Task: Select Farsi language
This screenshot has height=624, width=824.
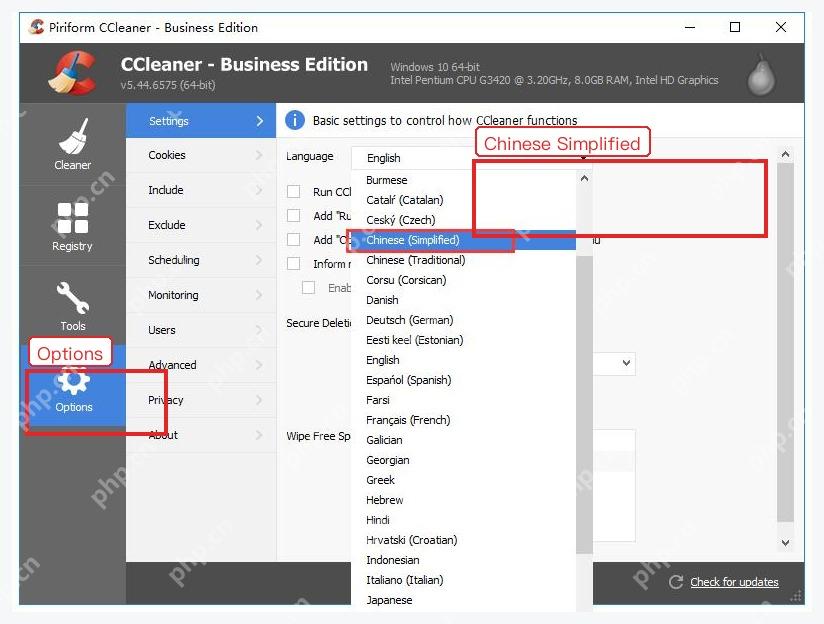Action: click(464, 400)
